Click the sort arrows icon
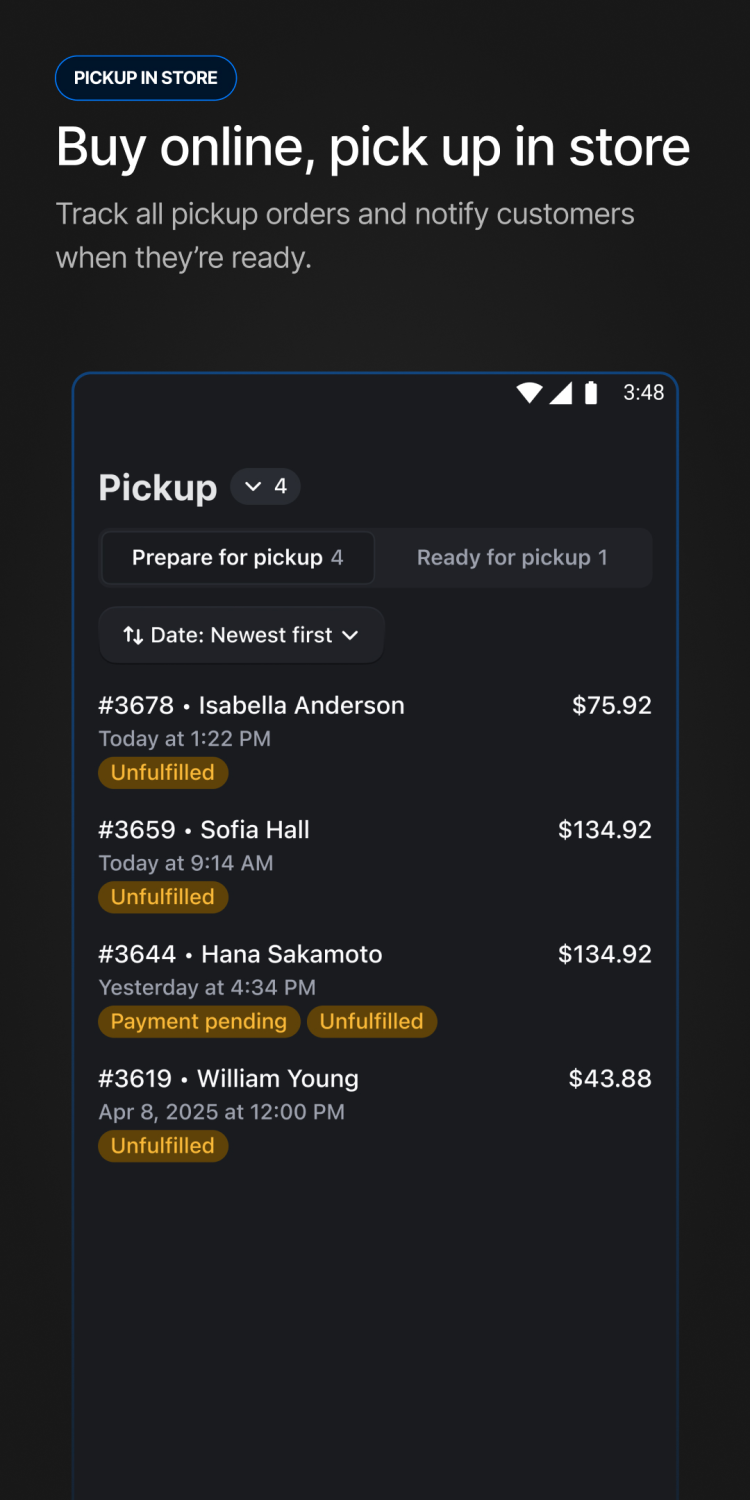The height and width of the screenshot is (1500, 750). [133, 635]
